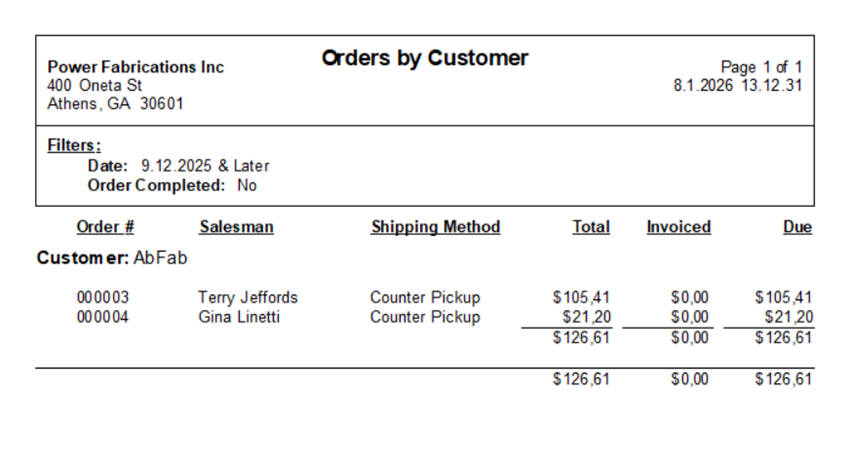This screenshot has width=850, height=470.
Task: Click the Total column header
Action: pyautogui.click(x=591, y=227)
